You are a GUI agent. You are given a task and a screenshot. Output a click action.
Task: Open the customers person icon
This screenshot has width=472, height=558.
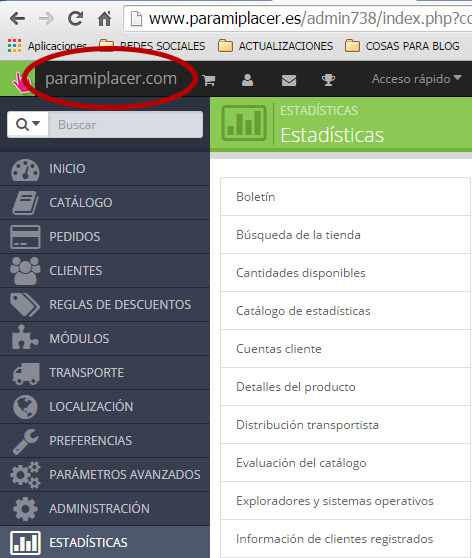click(247, 80)
